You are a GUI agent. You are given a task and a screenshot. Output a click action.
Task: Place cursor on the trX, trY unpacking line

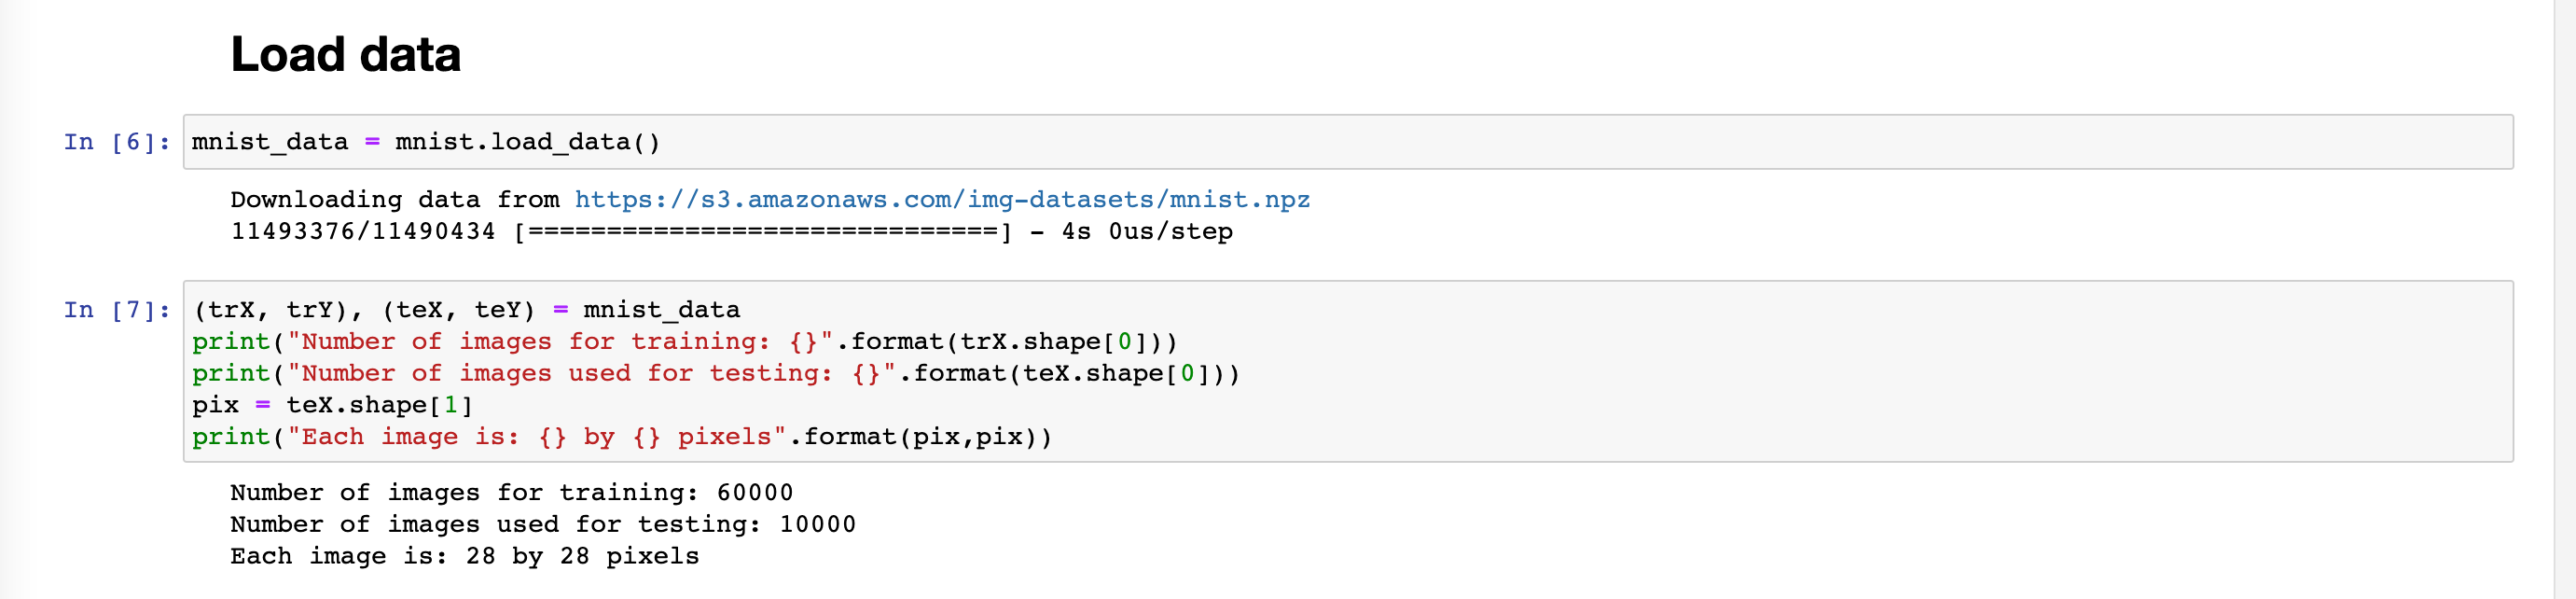point(467,310)
